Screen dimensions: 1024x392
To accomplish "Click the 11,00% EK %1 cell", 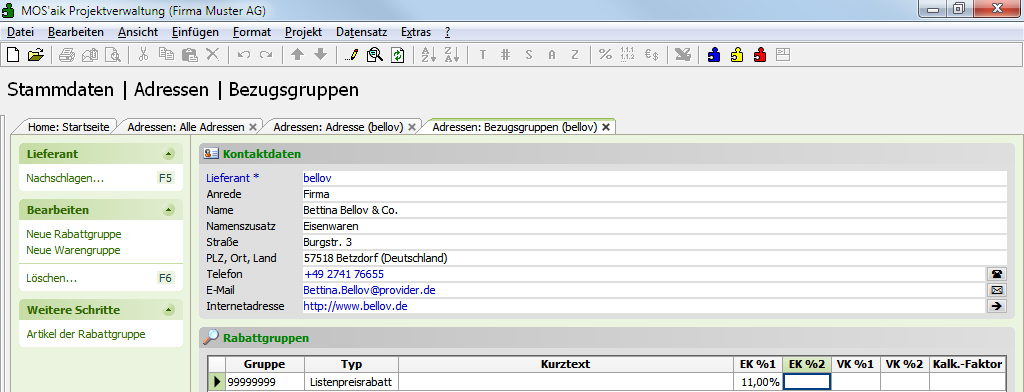I will pyautogui.click(x=758, y=382).
